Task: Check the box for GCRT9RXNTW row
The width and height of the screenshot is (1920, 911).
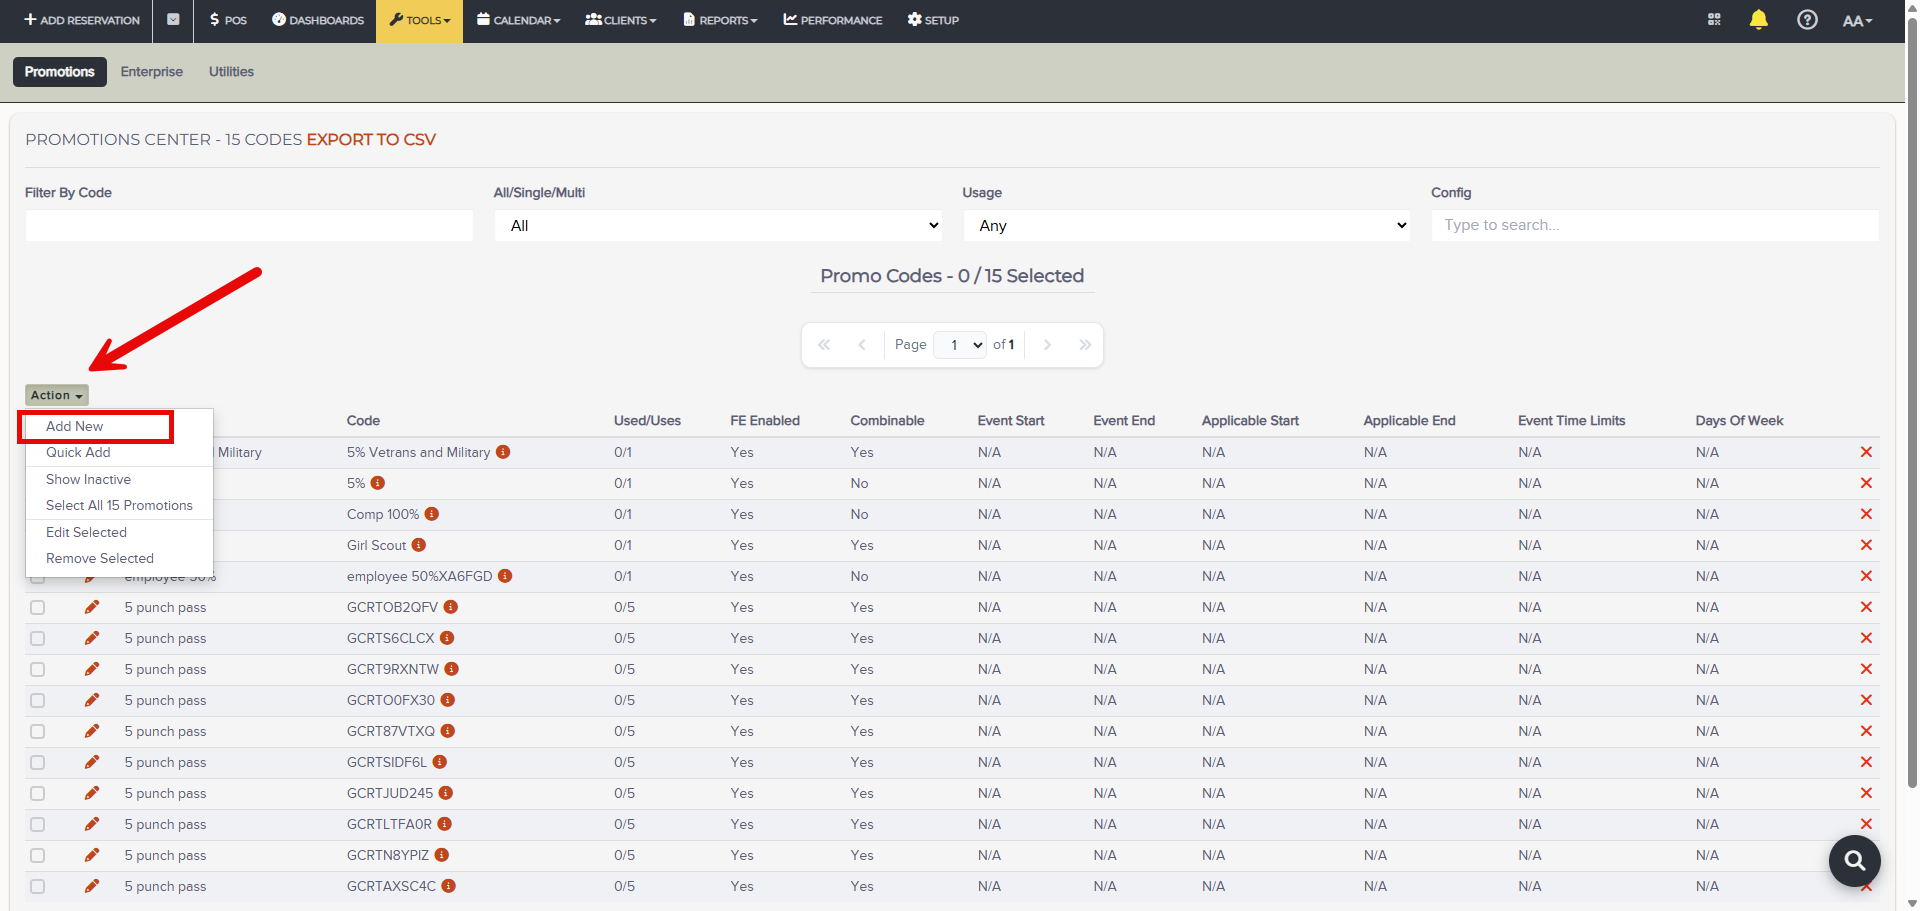Action: click(37, 669)
